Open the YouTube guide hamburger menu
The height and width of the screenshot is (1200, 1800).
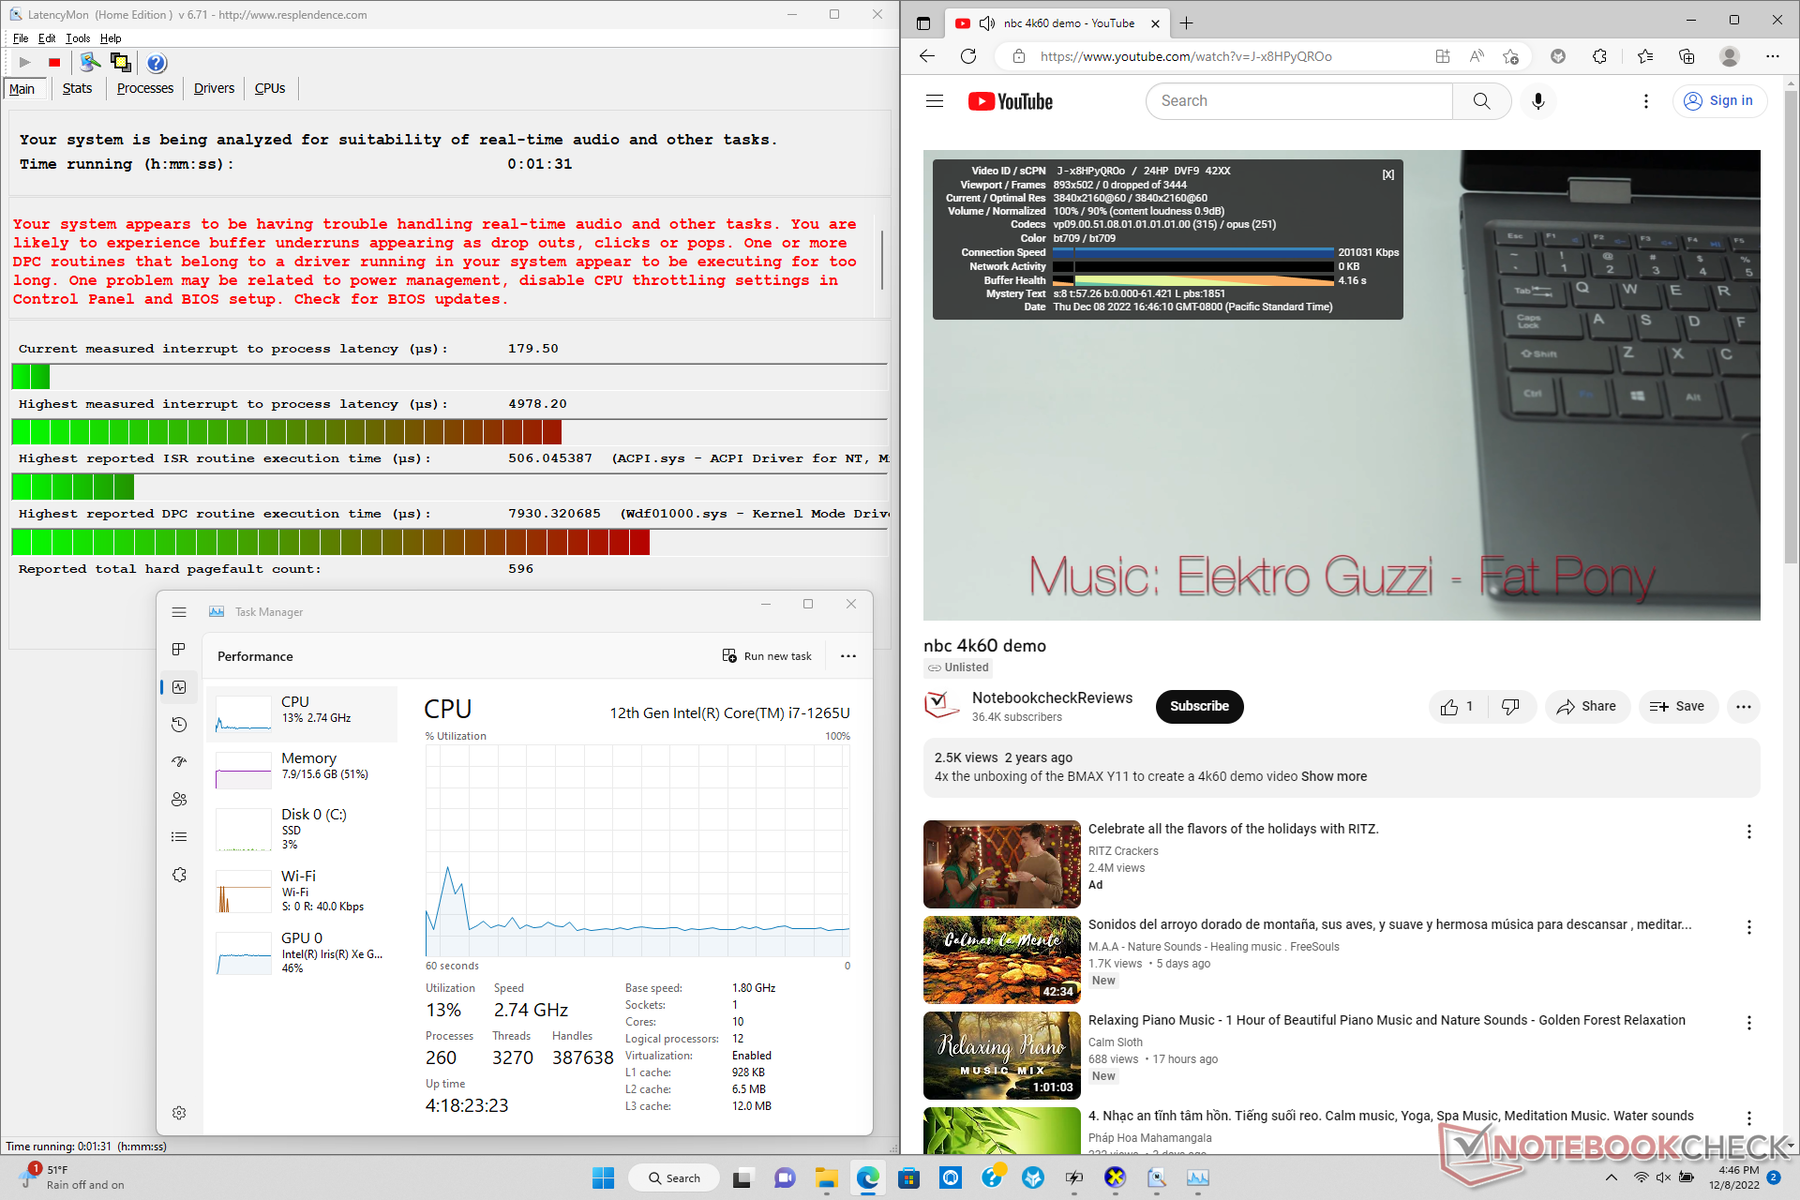click(935, 101)
